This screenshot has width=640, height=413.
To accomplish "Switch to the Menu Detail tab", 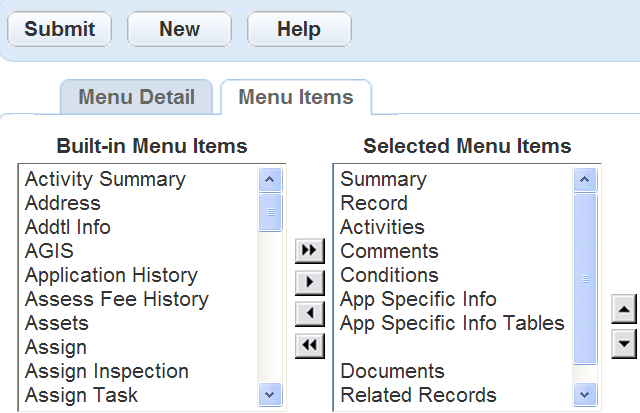I will (x=136, y=98).
